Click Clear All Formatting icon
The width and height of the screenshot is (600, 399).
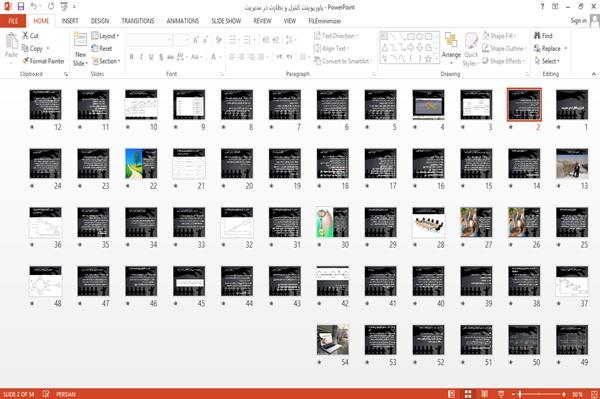218,40
